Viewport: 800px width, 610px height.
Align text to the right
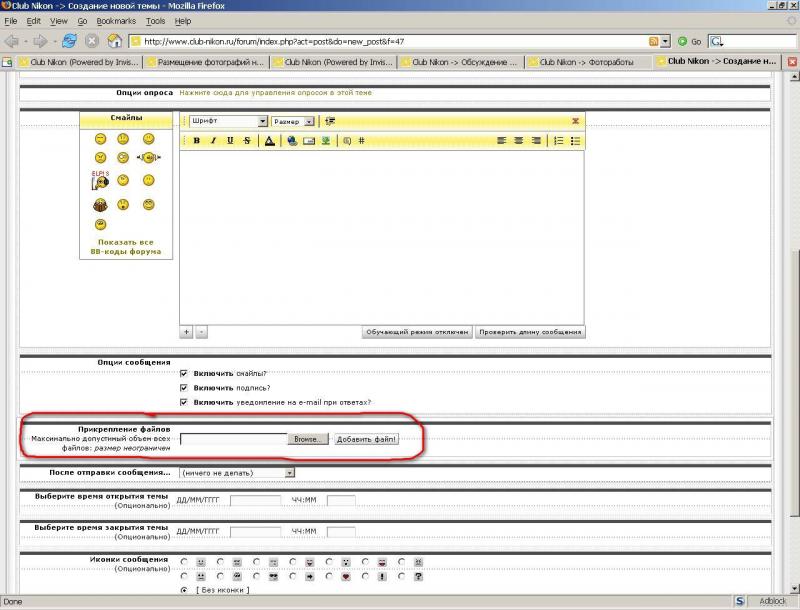[x=536, y=141]
